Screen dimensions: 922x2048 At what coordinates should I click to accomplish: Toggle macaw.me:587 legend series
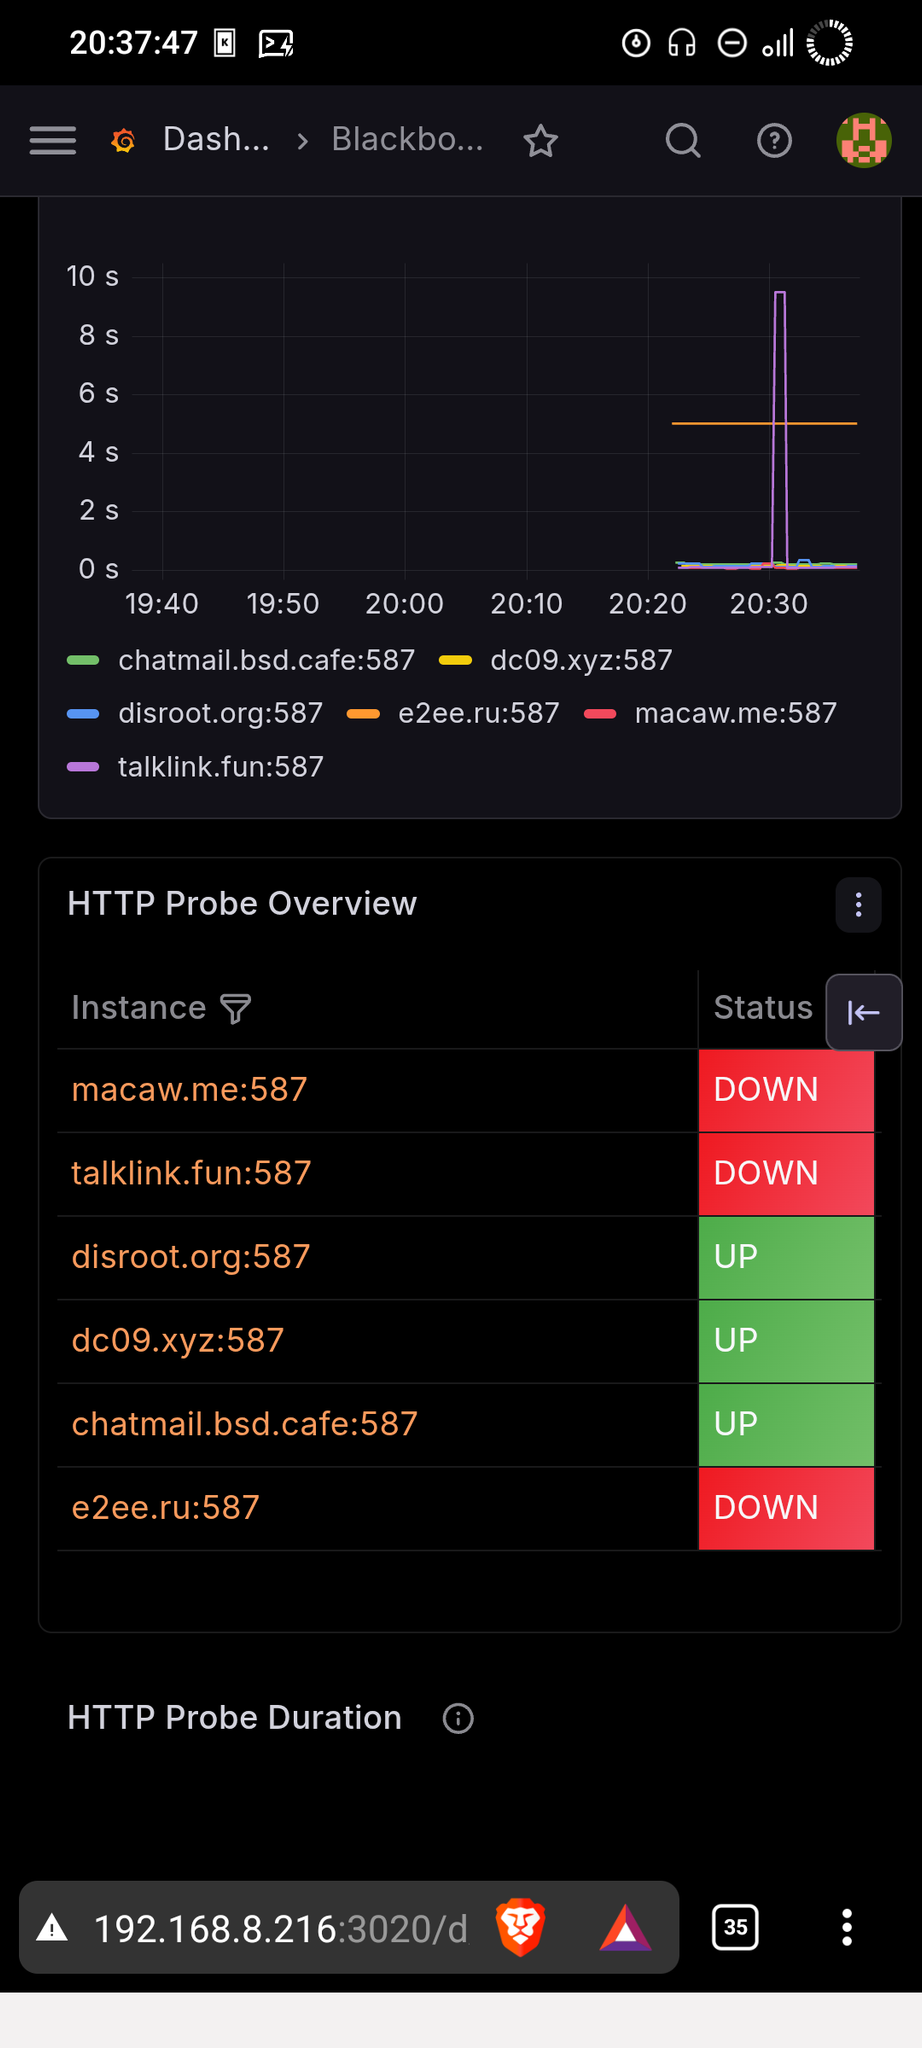tap(735, 713)
